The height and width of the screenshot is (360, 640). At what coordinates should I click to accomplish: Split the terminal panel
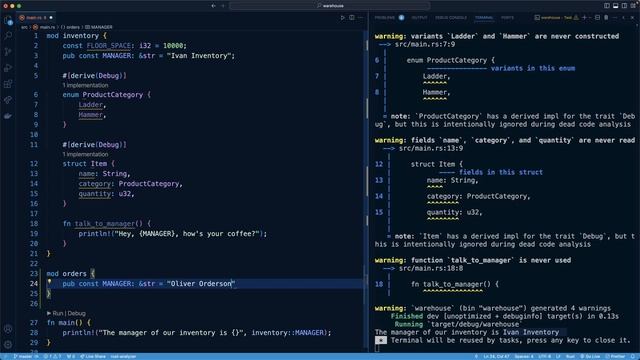point(598,18)
